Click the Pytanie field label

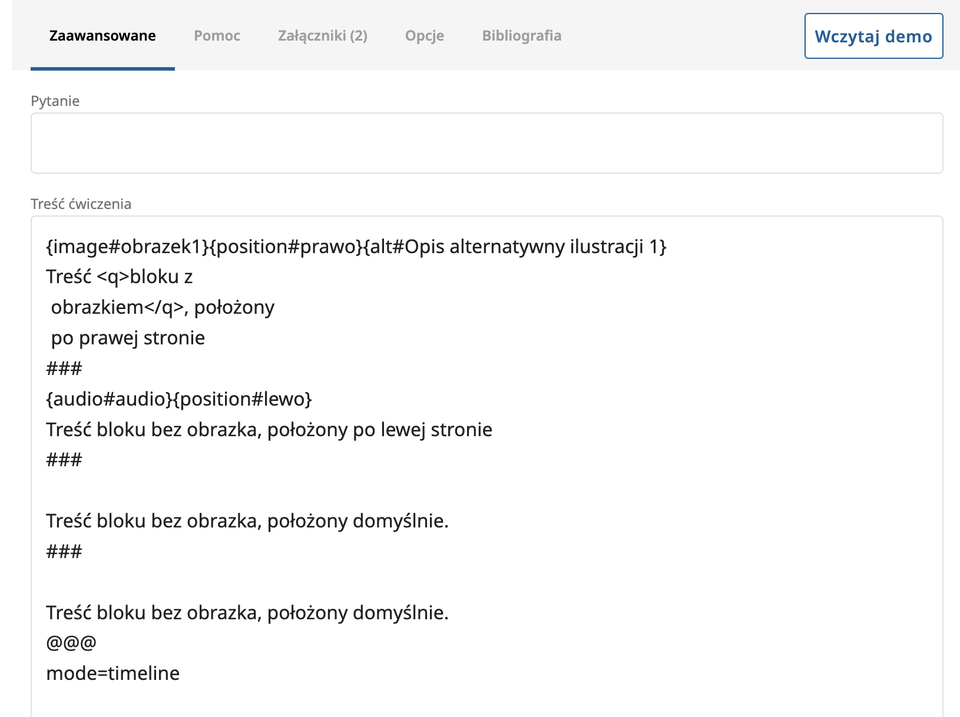(x=55, y=101)
